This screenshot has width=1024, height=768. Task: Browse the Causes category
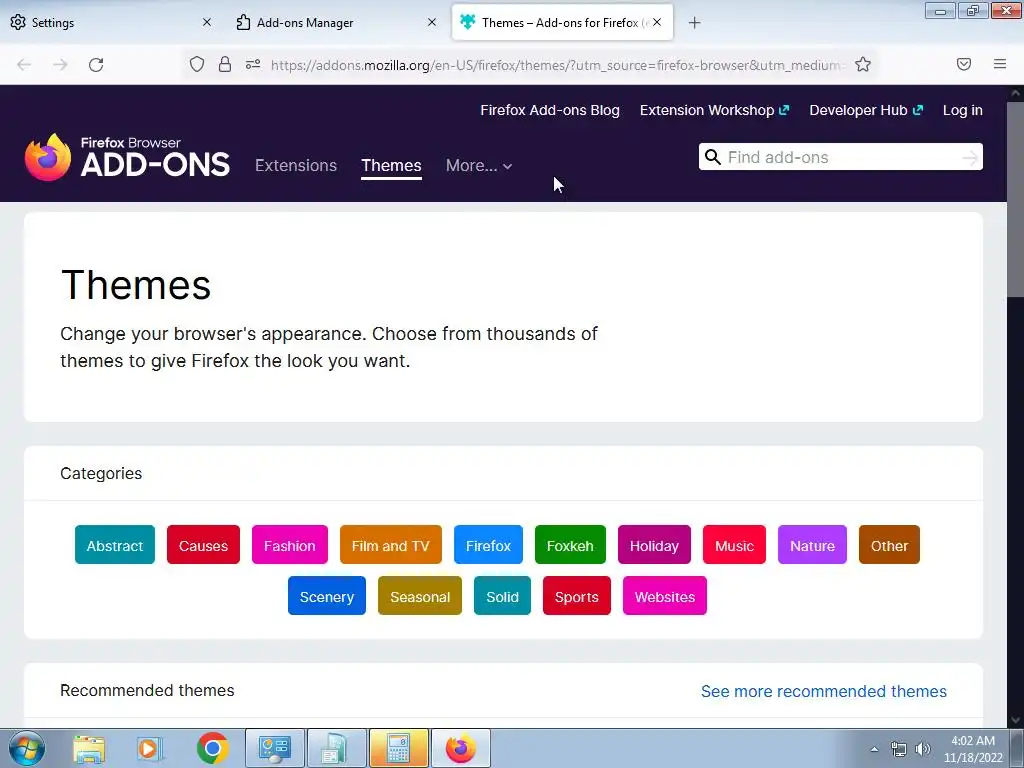pos(203,545)
